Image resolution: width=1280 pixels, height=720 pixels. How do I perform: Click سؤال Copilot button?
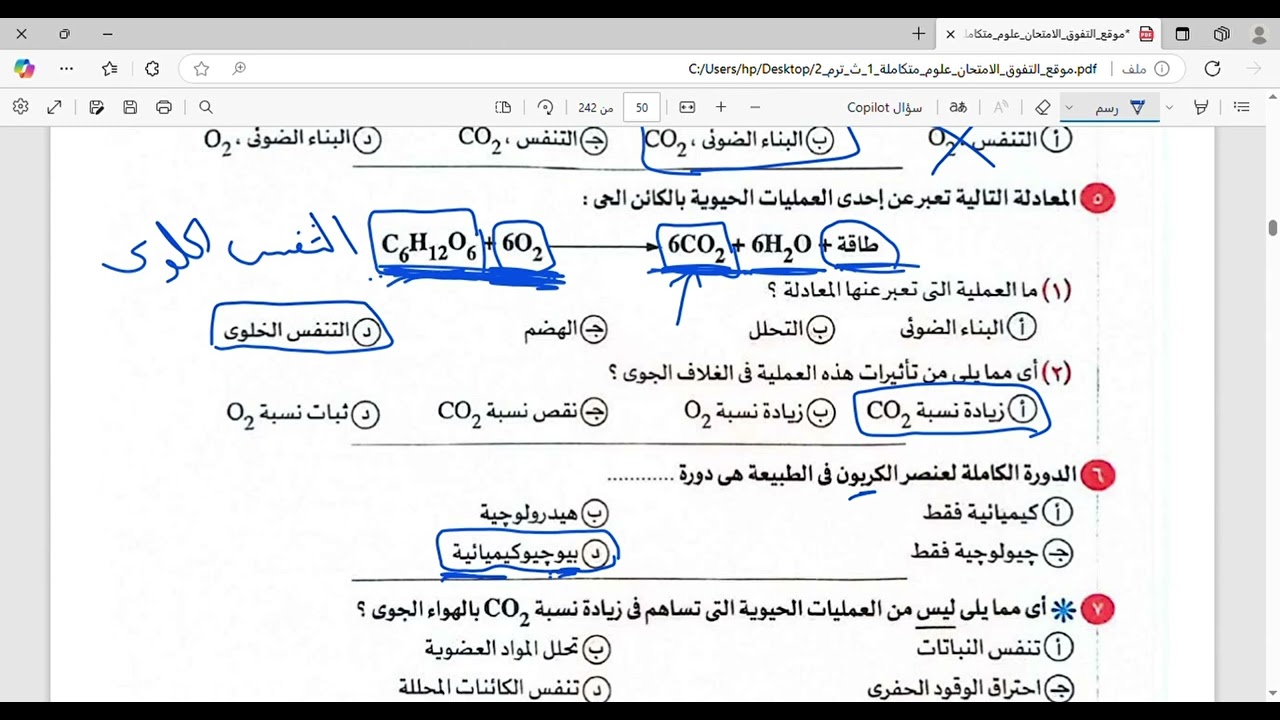click(884, 107)
